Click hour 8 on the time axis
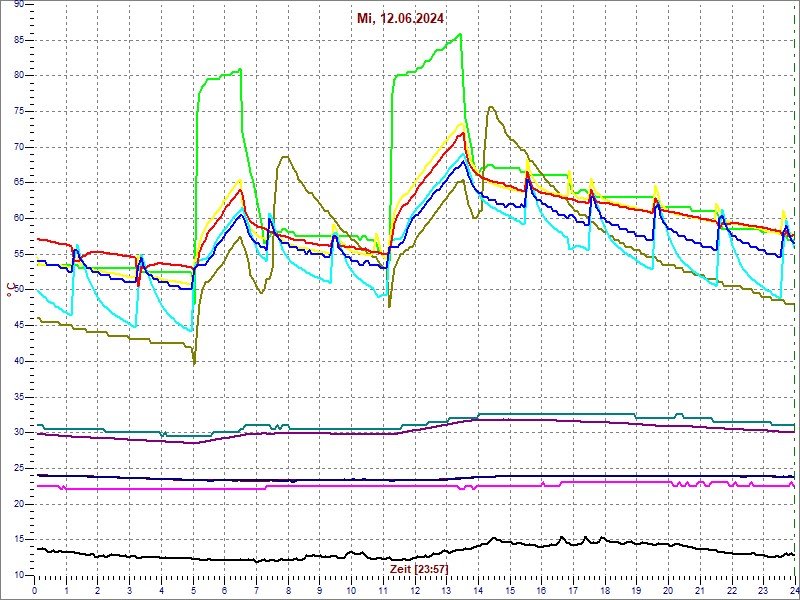The height and width of the screenshot is (600, 800). (x=288, y=589)
